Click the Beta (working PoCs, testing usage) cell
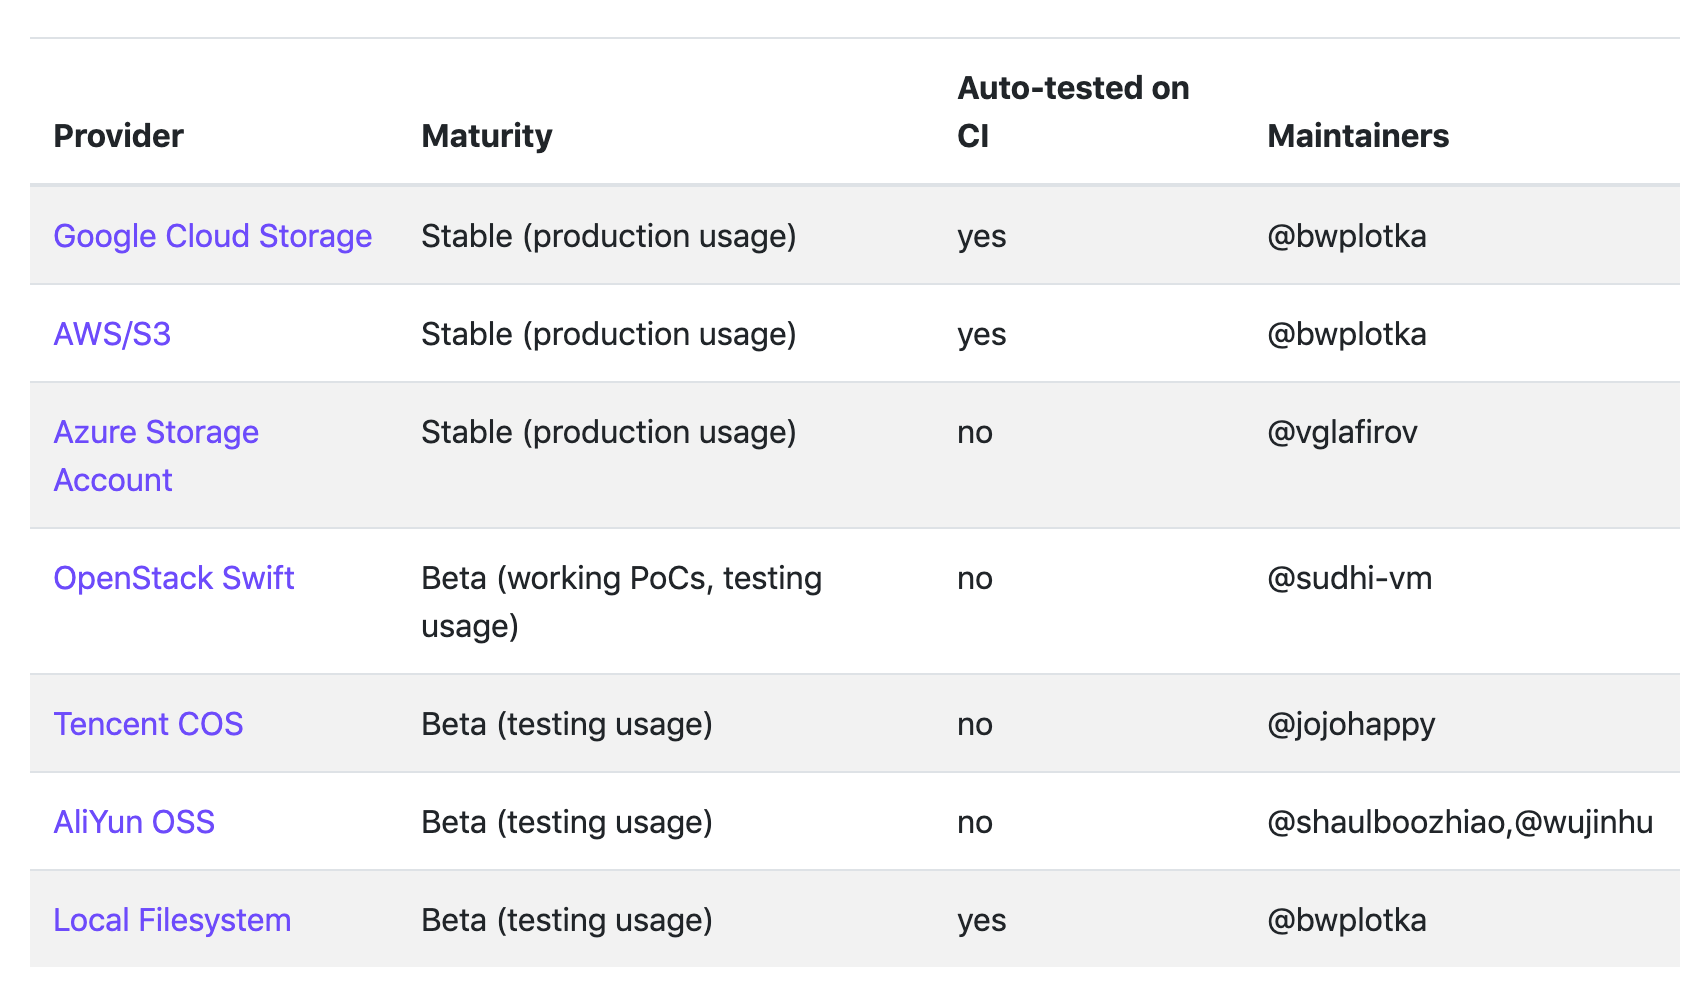Viewport: 1700px width, 988px height. (x=621, y=602)
